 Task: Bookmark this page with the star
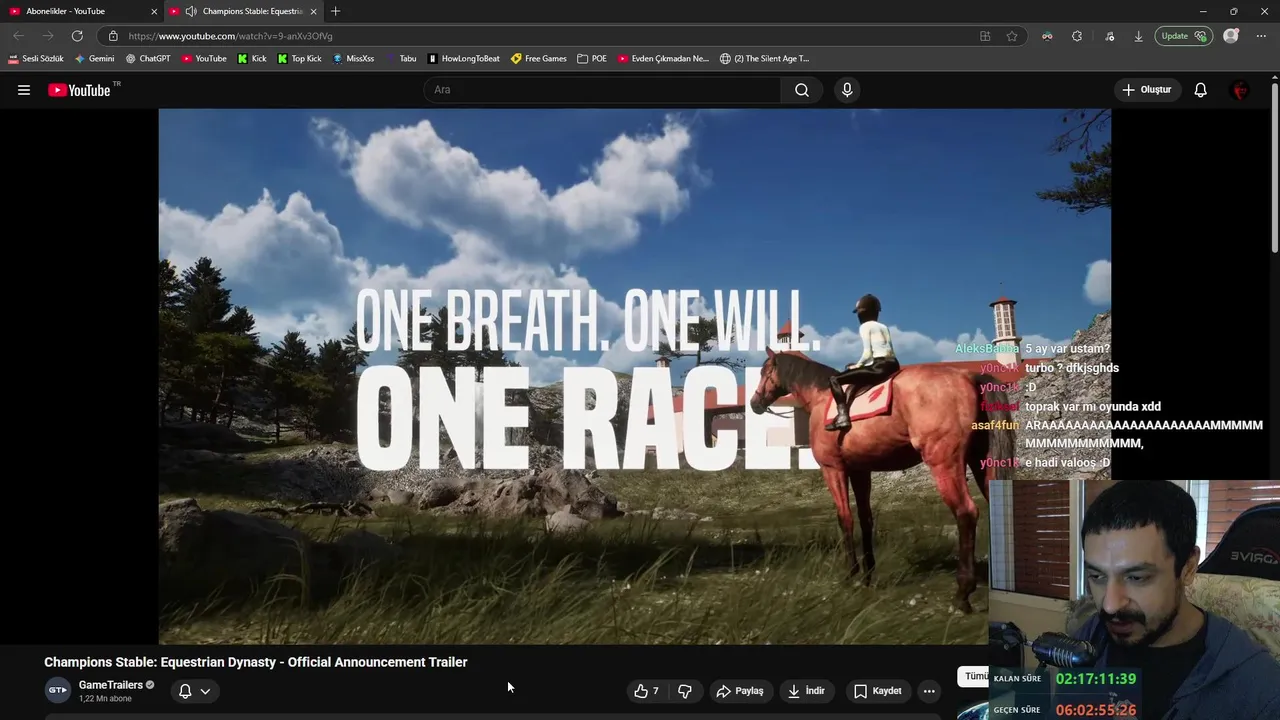pyautogui.click(x=1012, y=36)
